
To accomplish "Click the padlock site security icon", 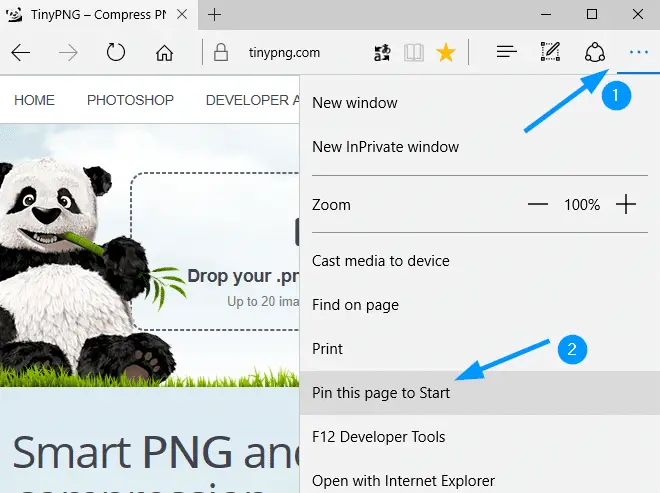I will pyautogui.click(x=221, y=53).
